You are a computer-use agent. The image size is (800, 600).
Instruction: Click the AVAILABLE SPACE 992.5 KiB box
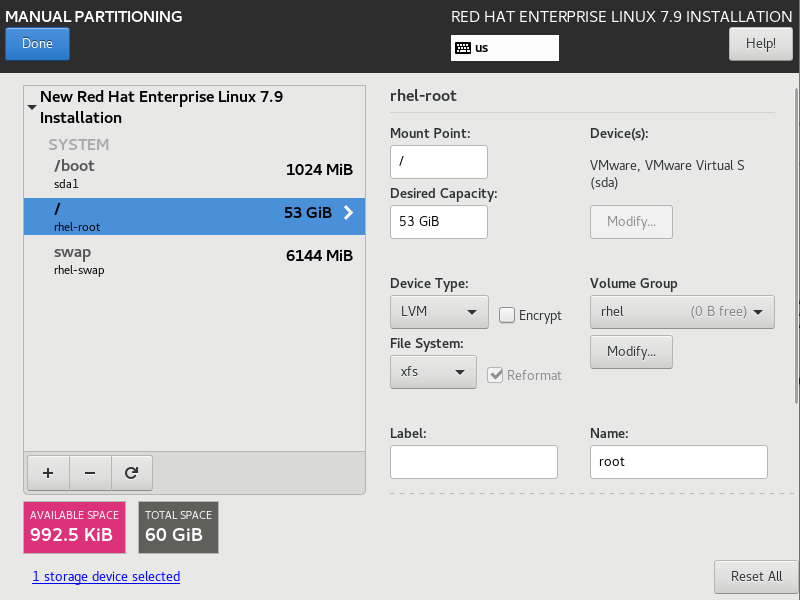click(x=74, y=527)
